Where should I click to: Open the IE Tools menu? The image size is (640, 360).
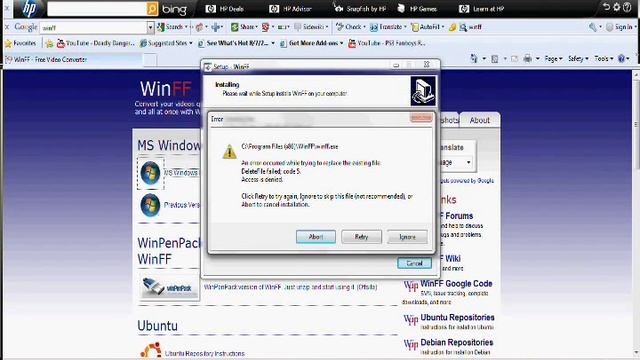[603, 59]
